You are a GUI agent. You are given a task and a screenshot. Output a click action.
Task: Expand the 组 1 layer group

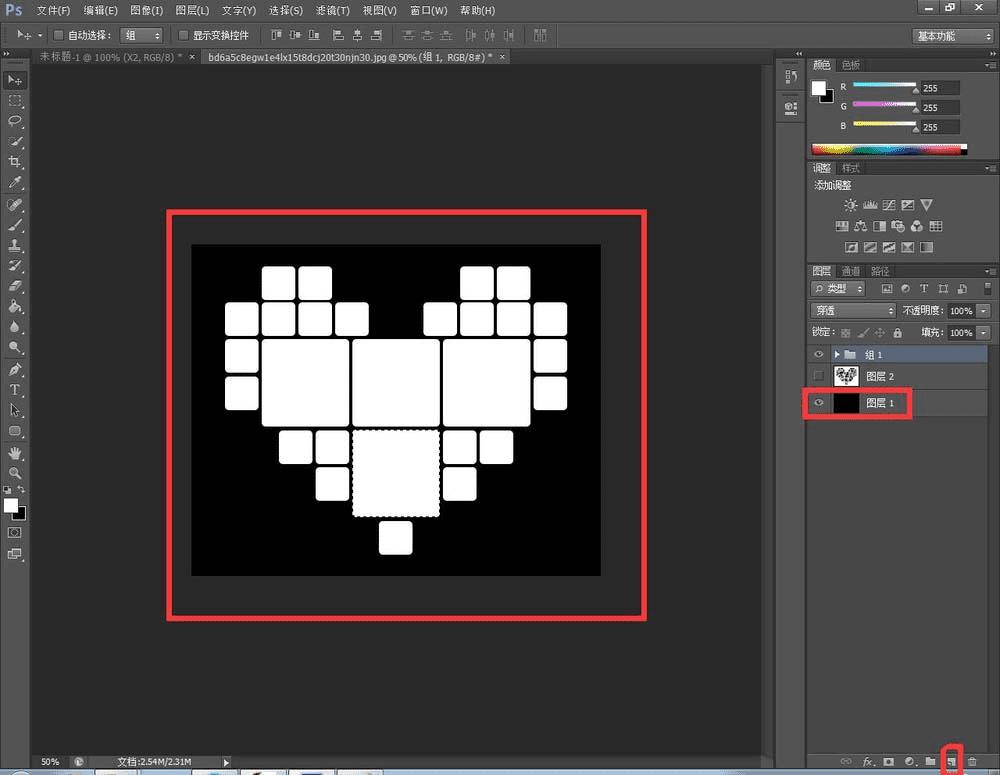(x=837, y=354)
